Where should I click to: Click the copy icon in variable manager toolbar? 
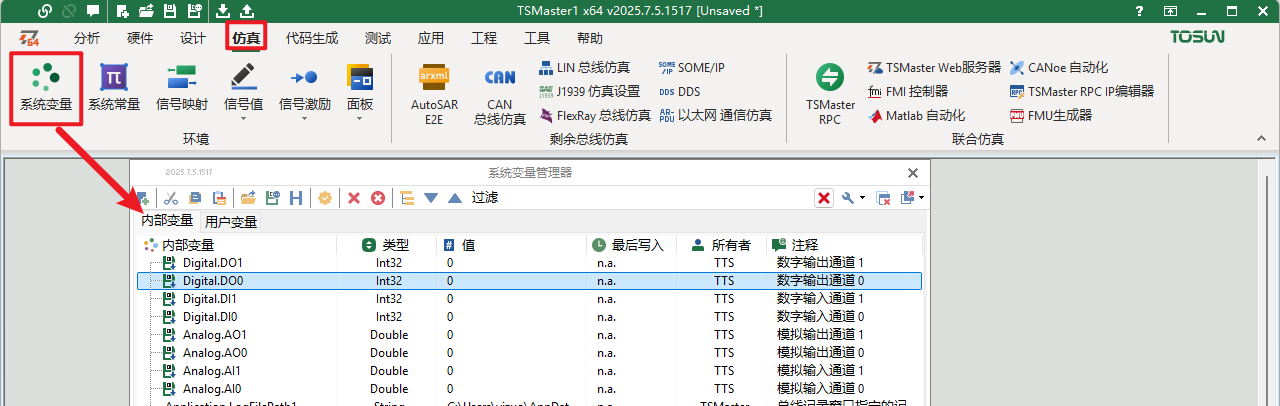pos(195,198)
